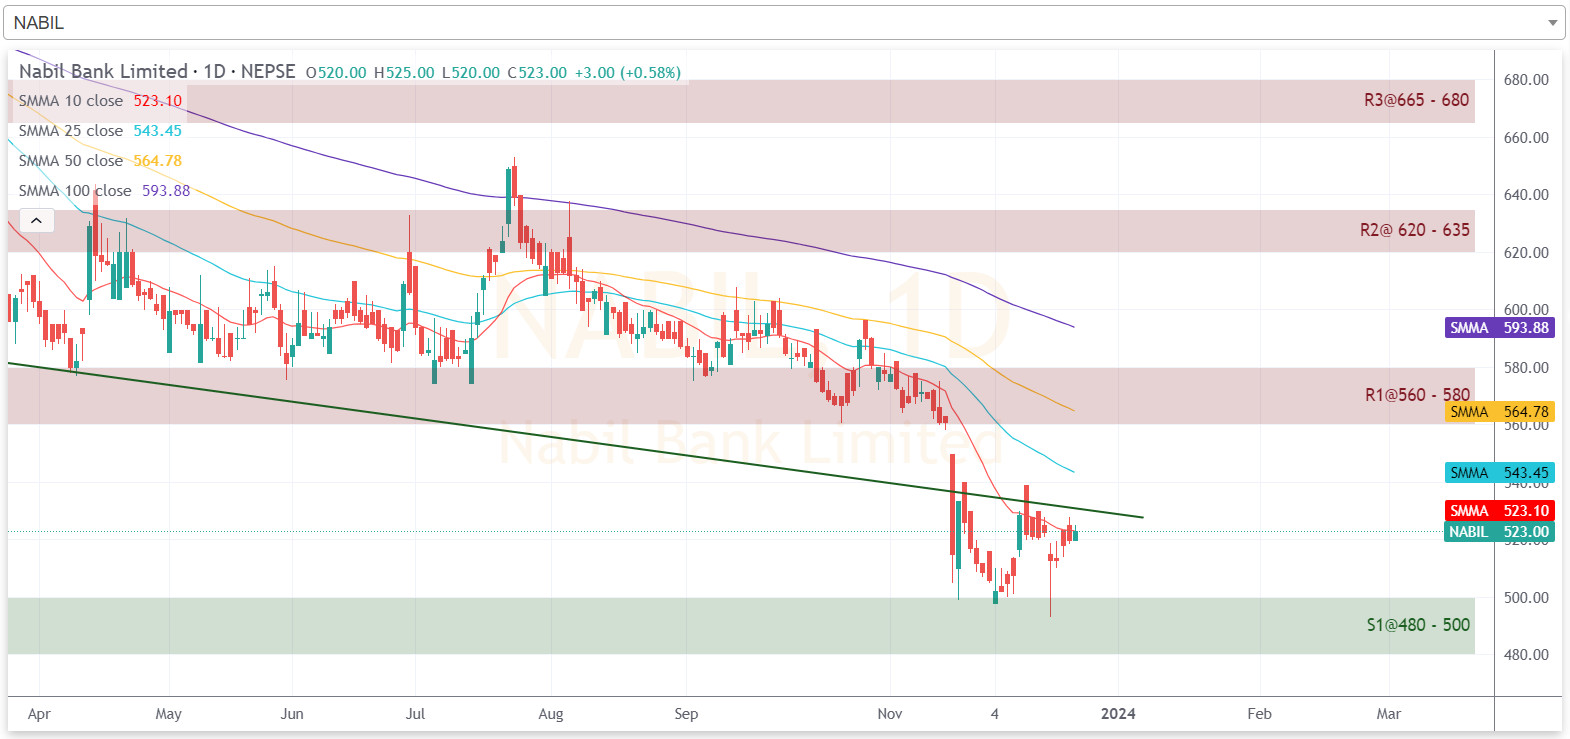The width and height of the screenshot is (1570, 739).
Task: Click the 2024 label on the time axis
Action: 1118,714
